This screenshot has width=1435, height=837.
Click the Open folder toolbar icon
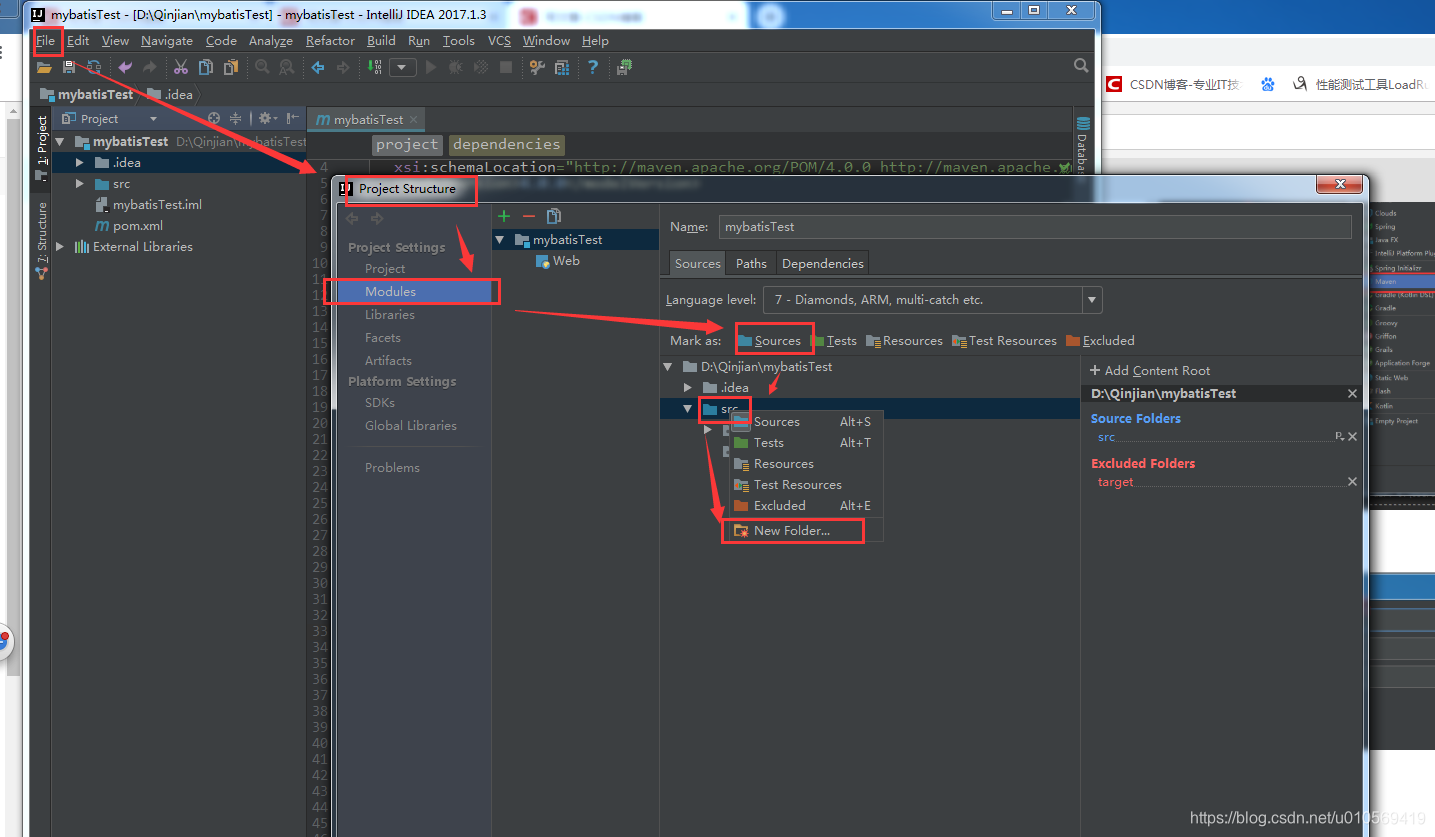(x=44, y=67)
